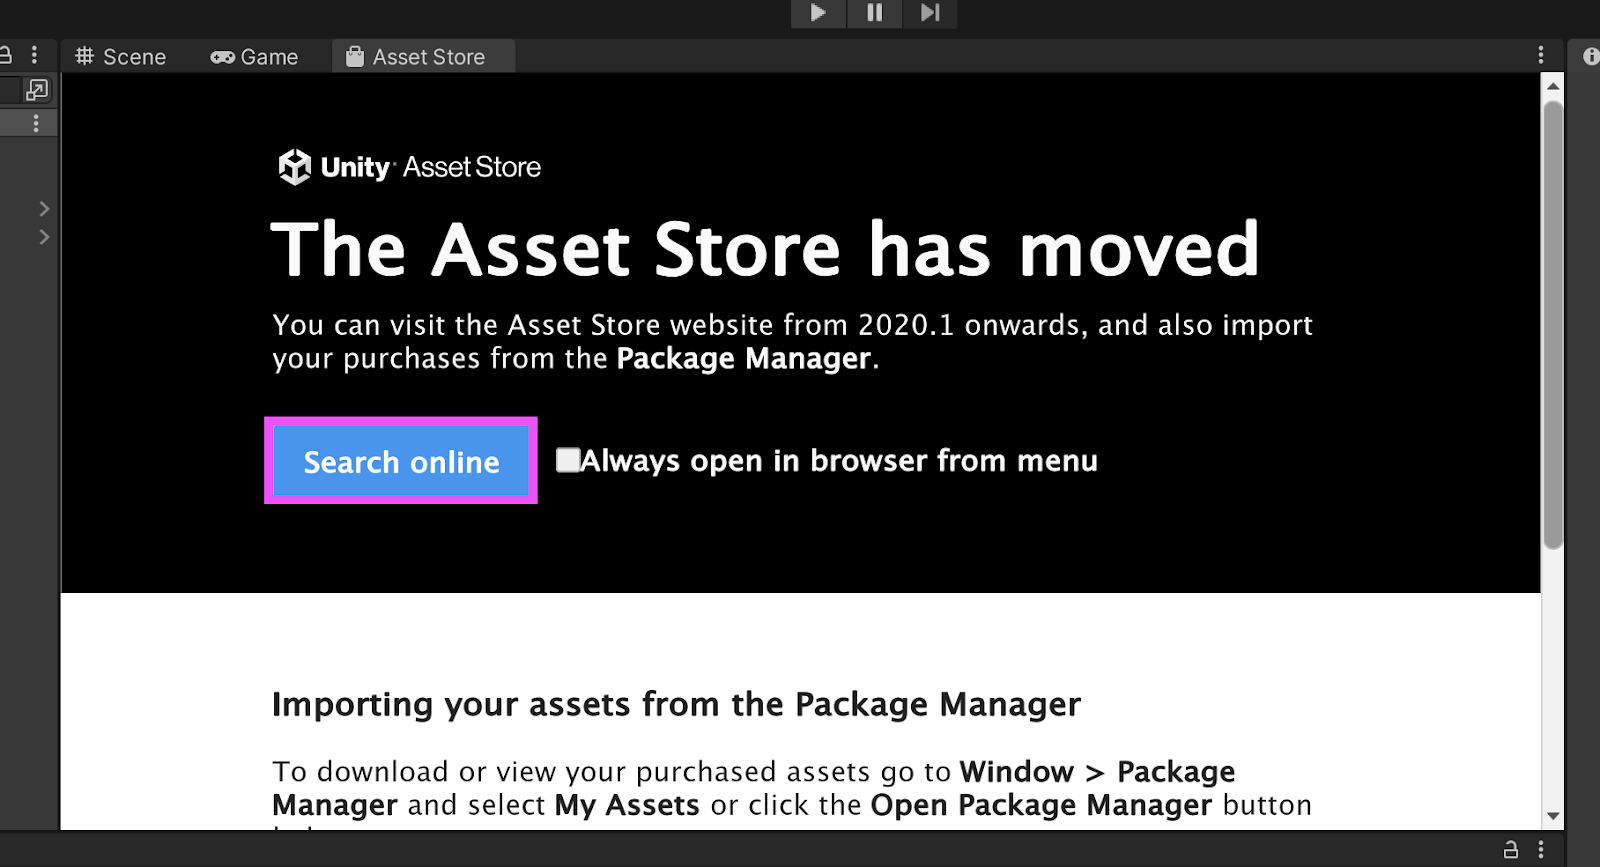Click the Pause button in the toolbar
Screen dimensions: 1600x867
(x=875, y=13)
